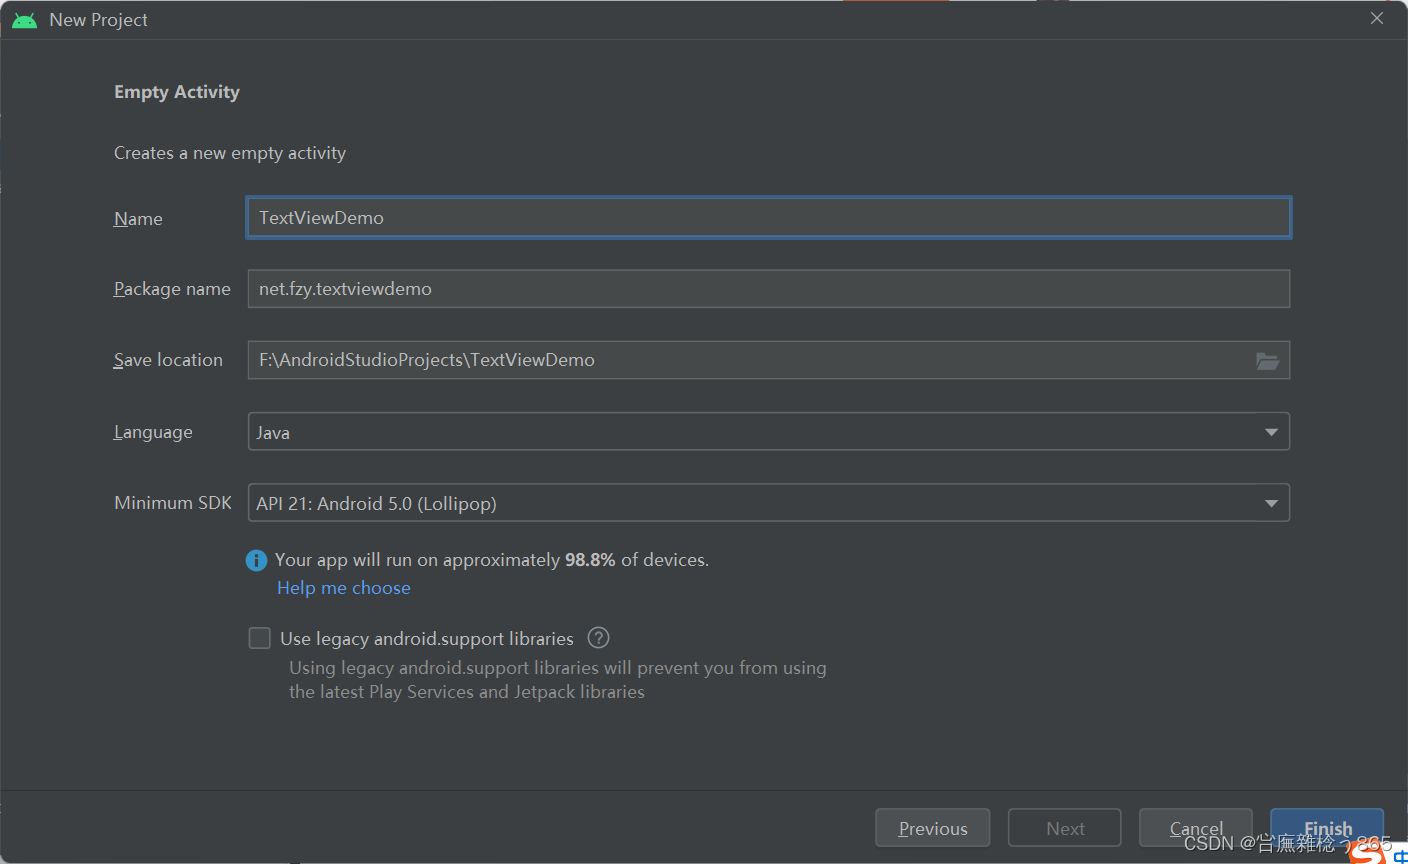Click the disabled Next button

(1065, 828)
